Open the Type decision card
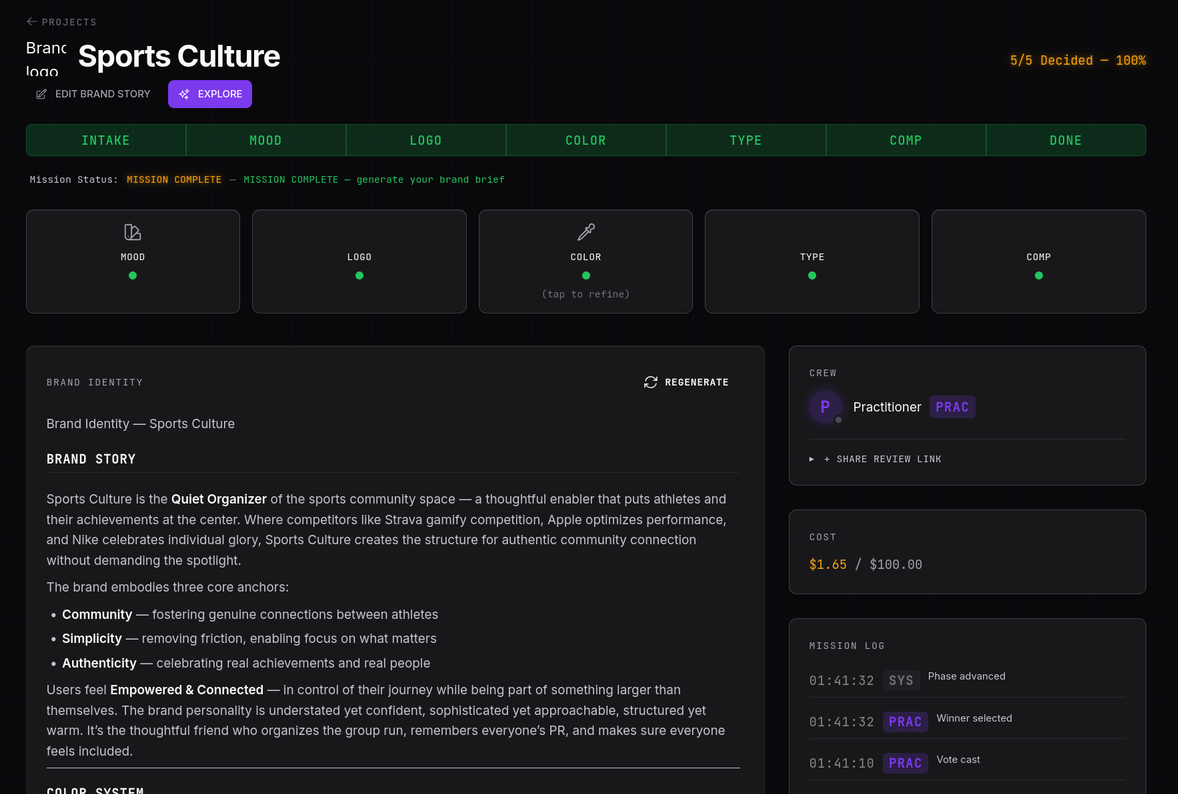This screenshot has height=794, width=1178. (812, 262)
